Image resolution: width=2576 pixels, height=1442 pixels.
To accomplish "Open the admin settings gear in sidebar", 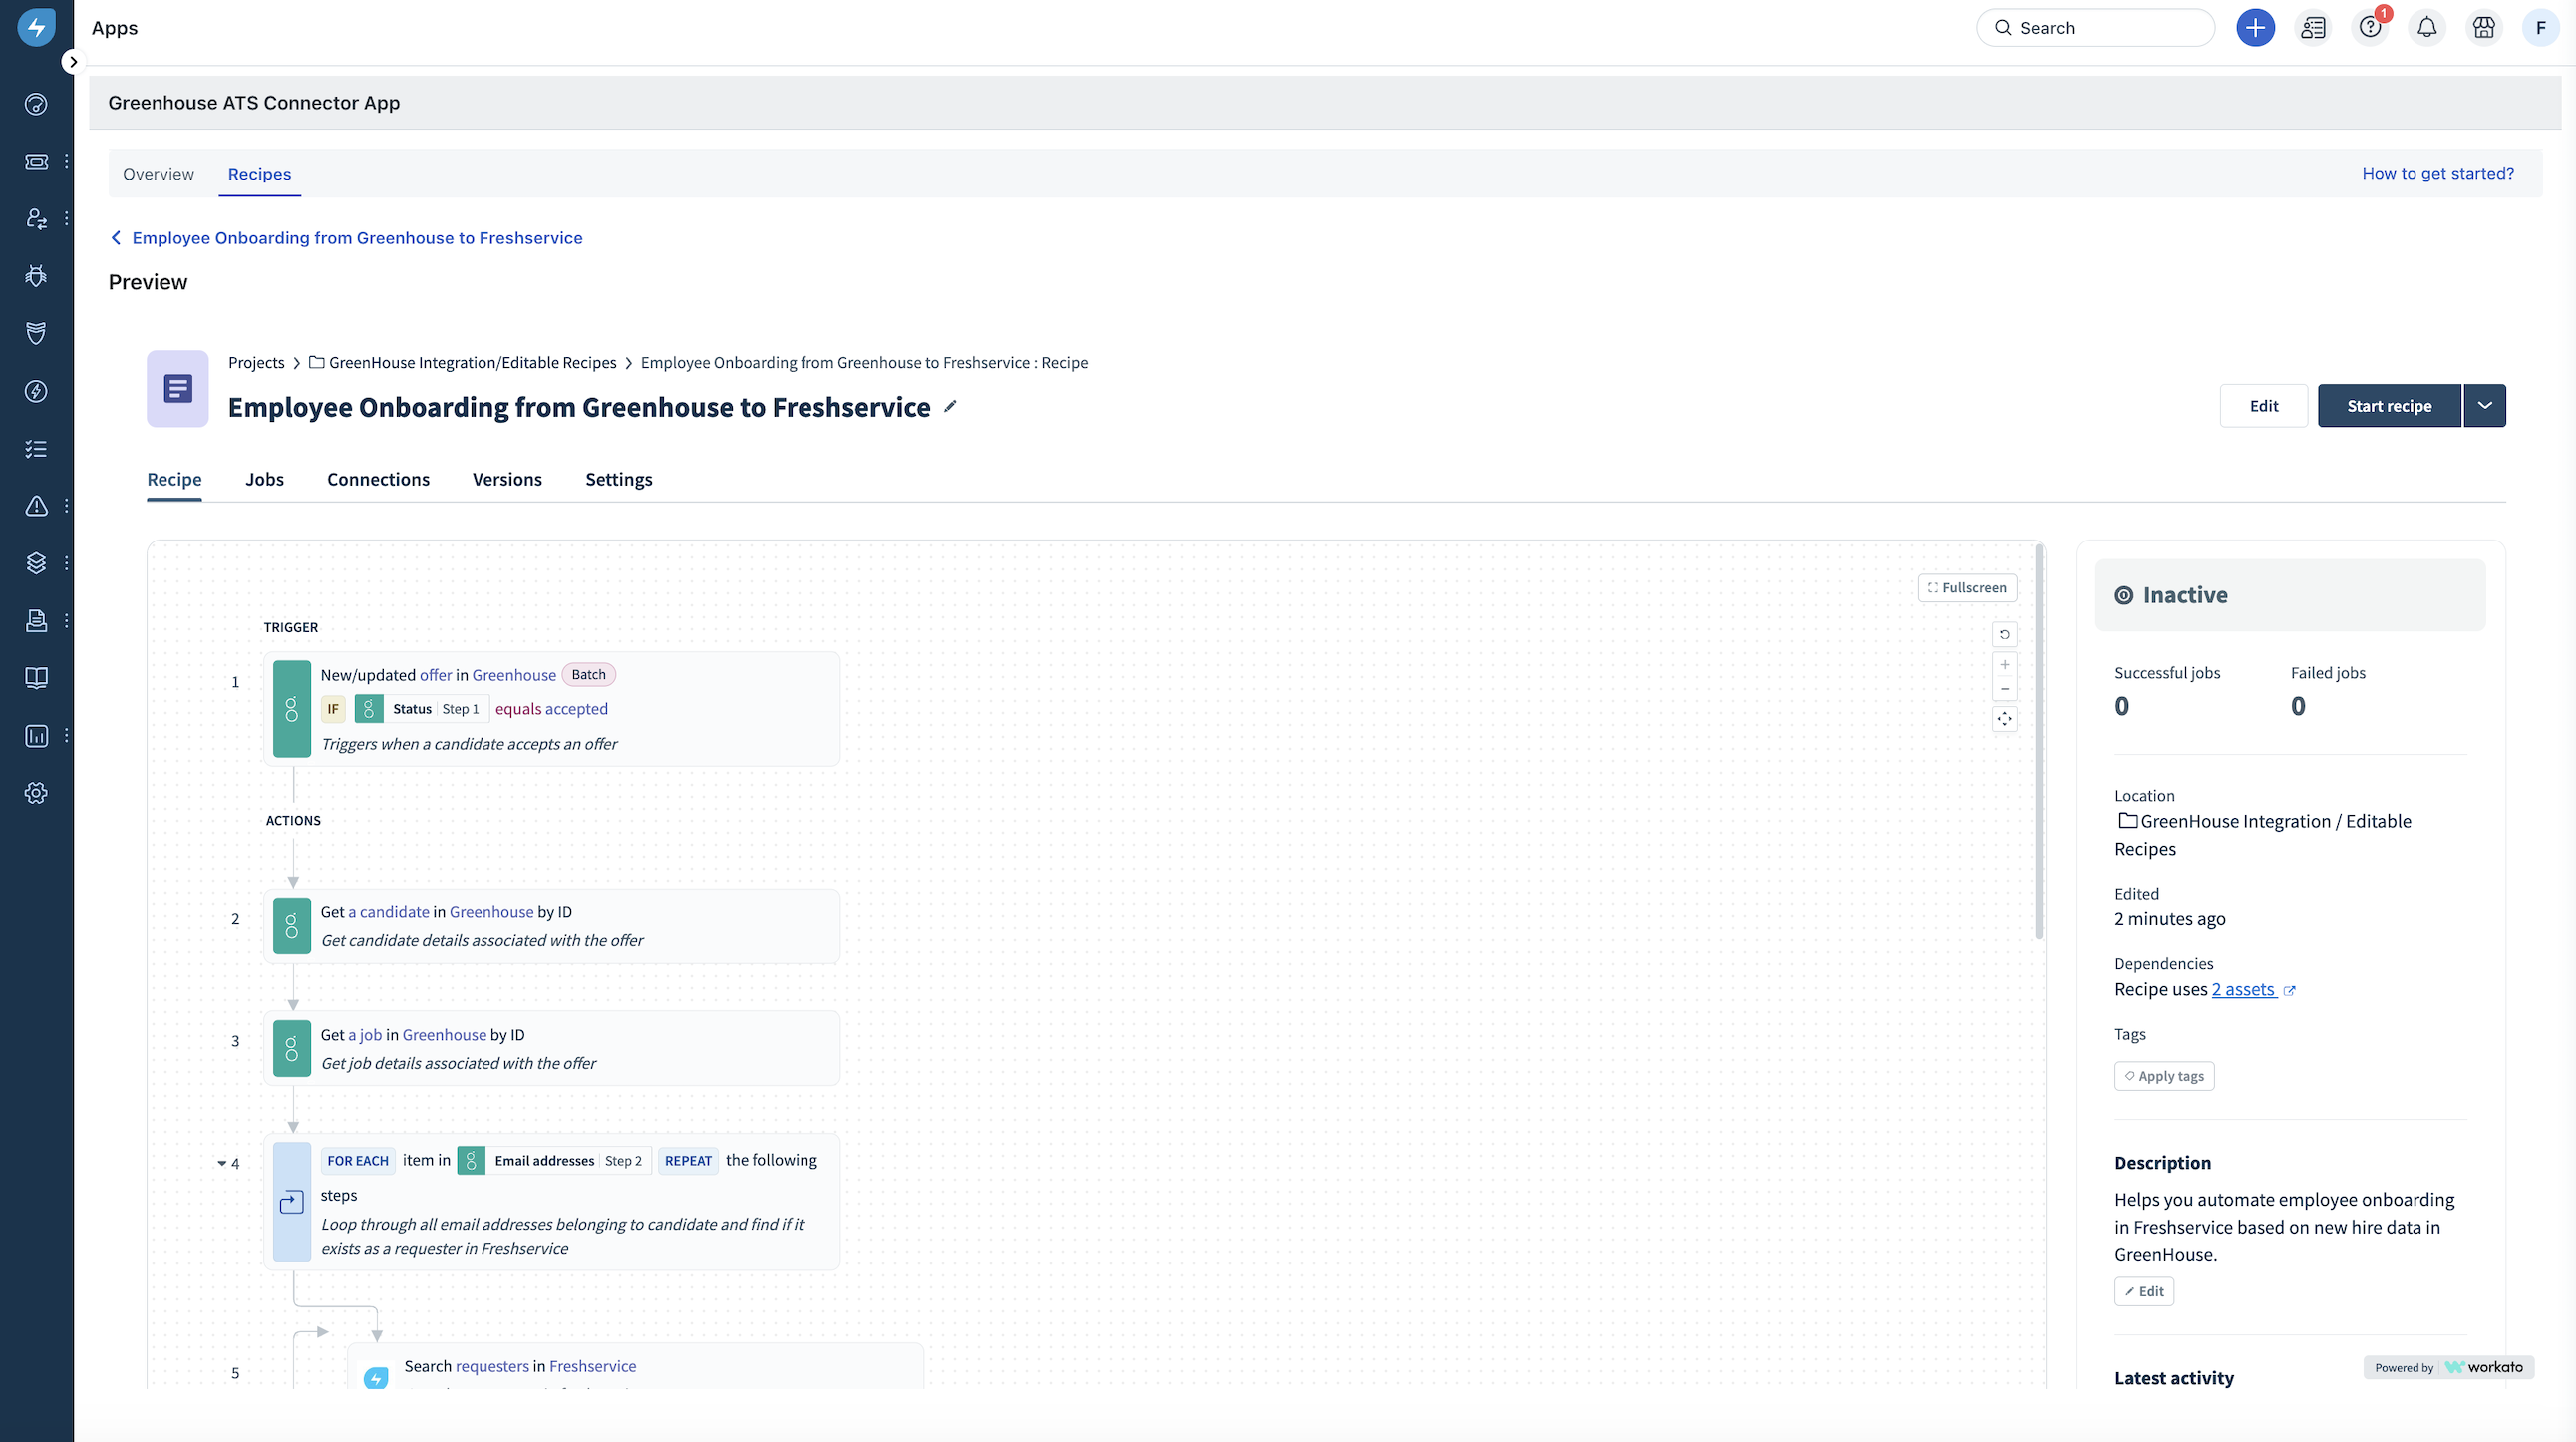I will pyautogui.click(x=36, y=793).
